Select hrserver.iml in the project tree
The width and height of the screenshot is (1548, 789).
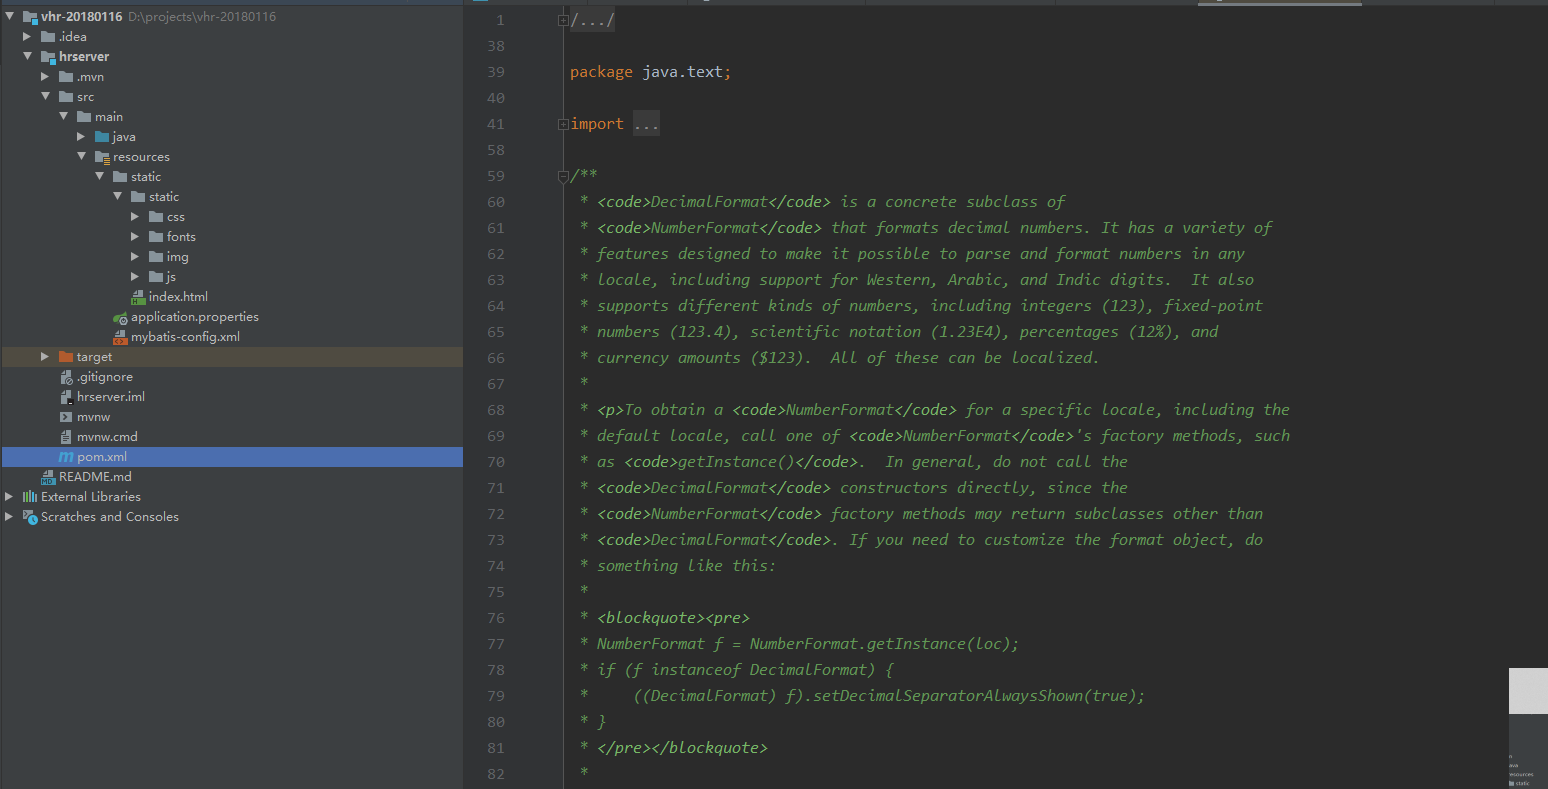[x=110, y=397]
